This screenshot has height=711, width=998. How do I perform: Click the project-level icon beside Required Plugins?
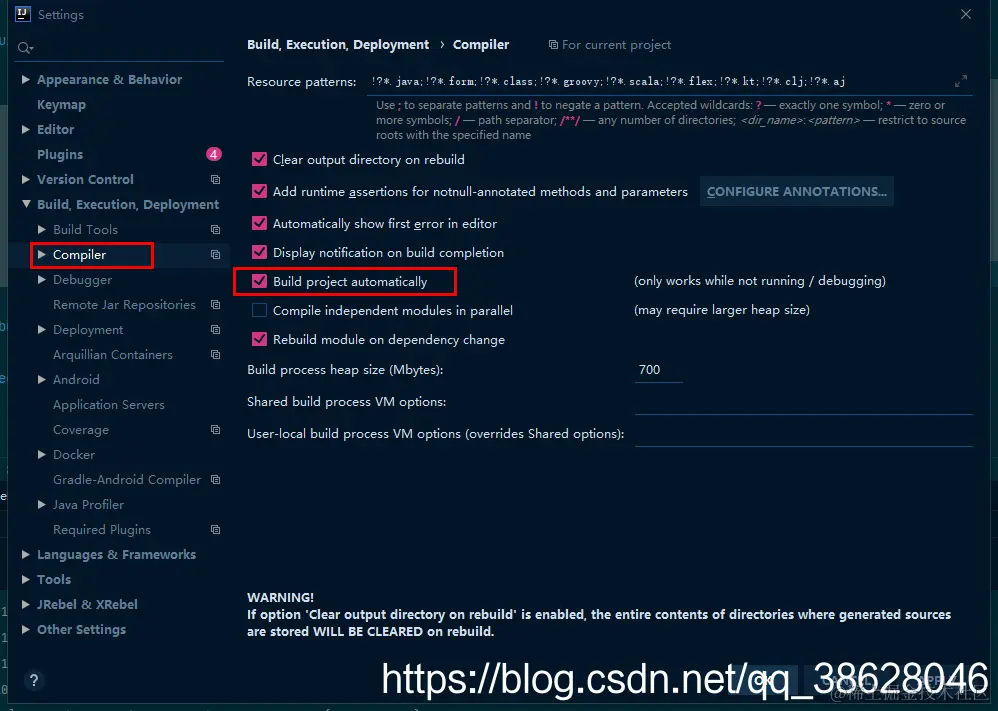[x=216, y=530]
